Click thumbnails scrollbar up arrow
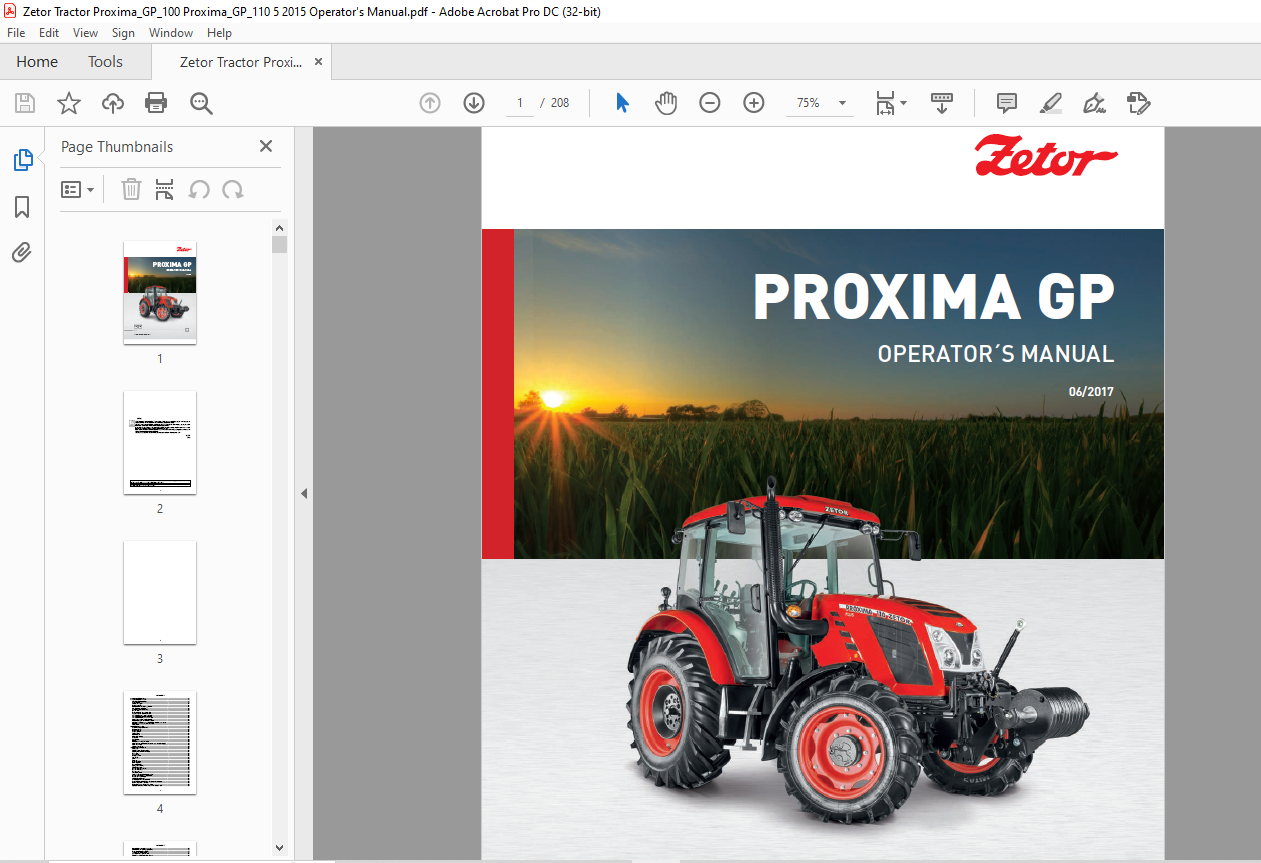Viewport: 1261px width, 863px height. click(279, 227)
